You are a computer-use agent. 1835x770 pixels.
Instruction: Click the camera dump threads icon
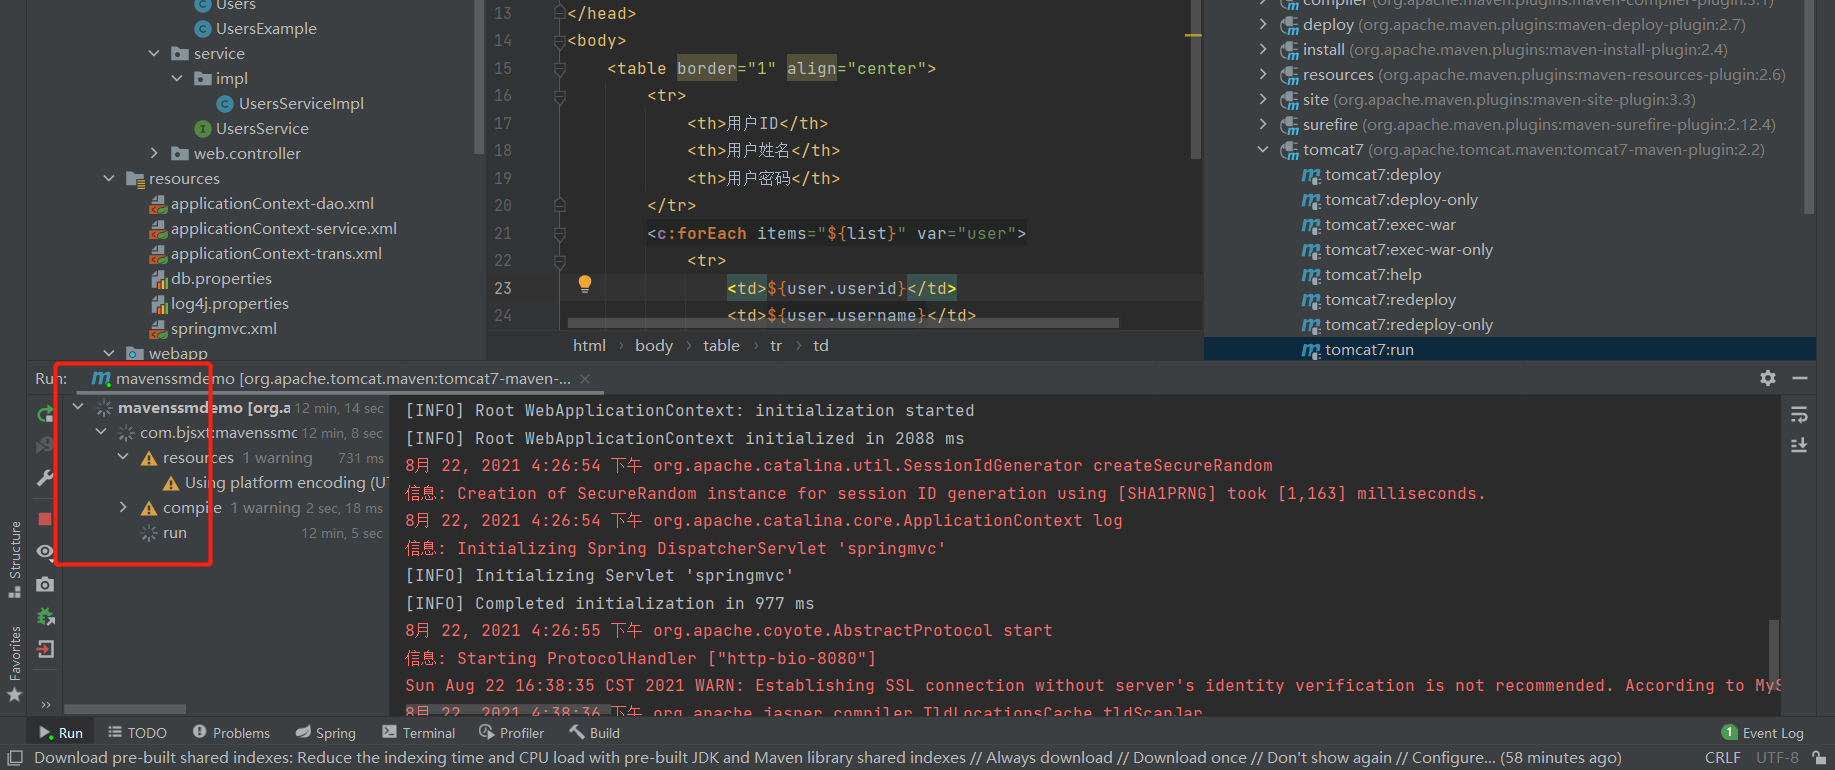(45, 584)
